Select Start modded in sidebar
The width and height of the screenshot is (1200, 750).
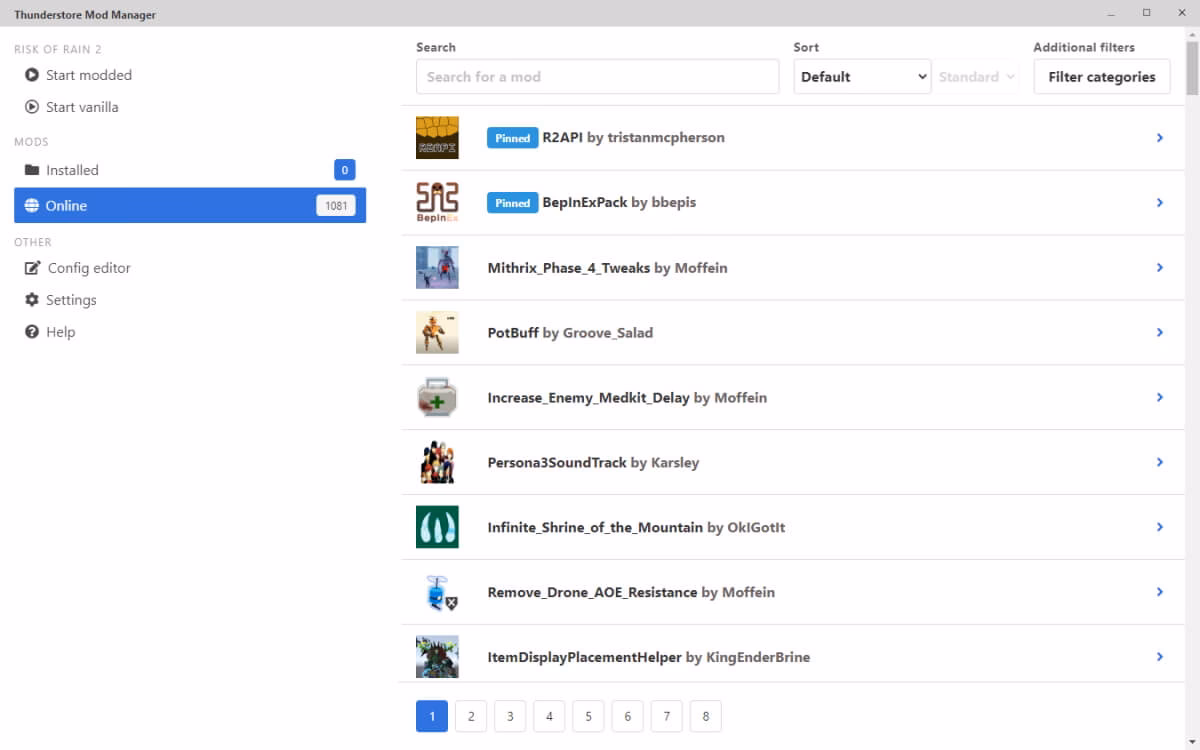[190, 75]
